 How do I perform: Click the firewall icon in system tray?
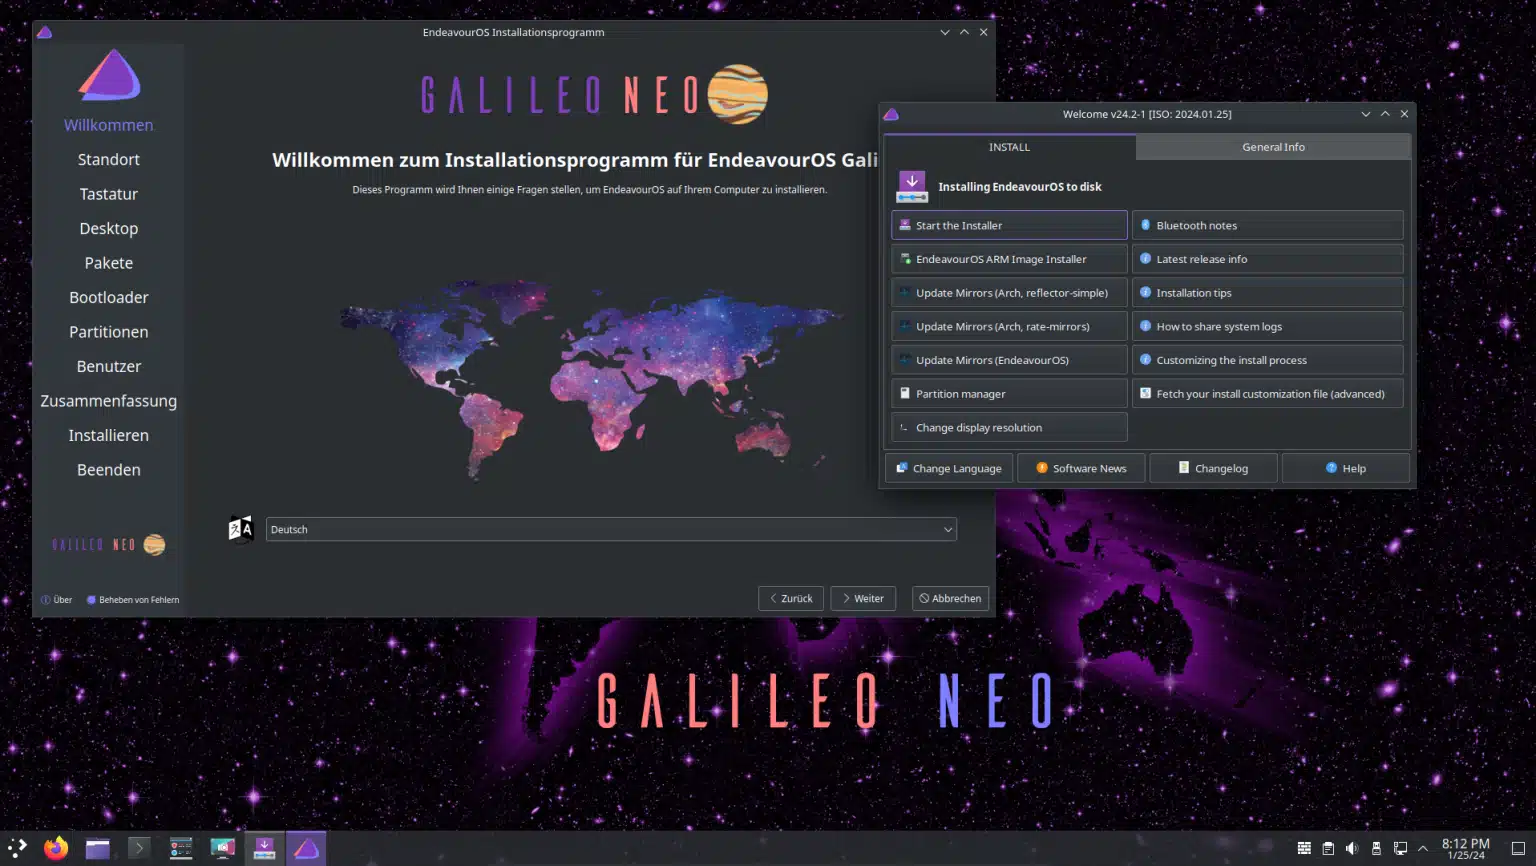1304,848
